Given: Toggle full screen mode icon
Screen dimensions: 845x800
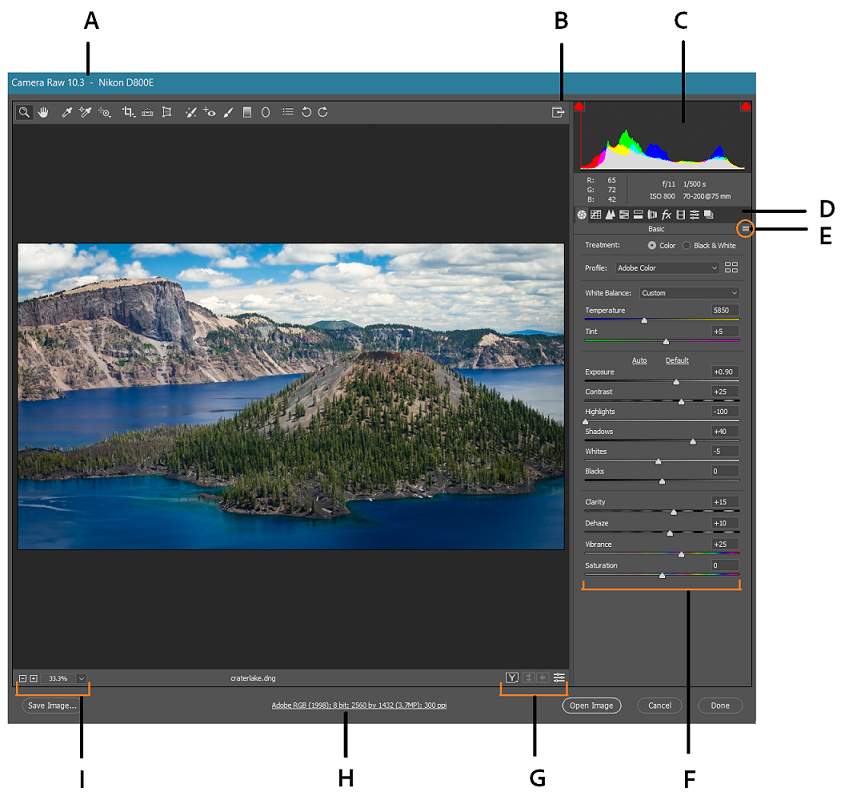Looking at the screenshot, I should [x=558, y=112].
